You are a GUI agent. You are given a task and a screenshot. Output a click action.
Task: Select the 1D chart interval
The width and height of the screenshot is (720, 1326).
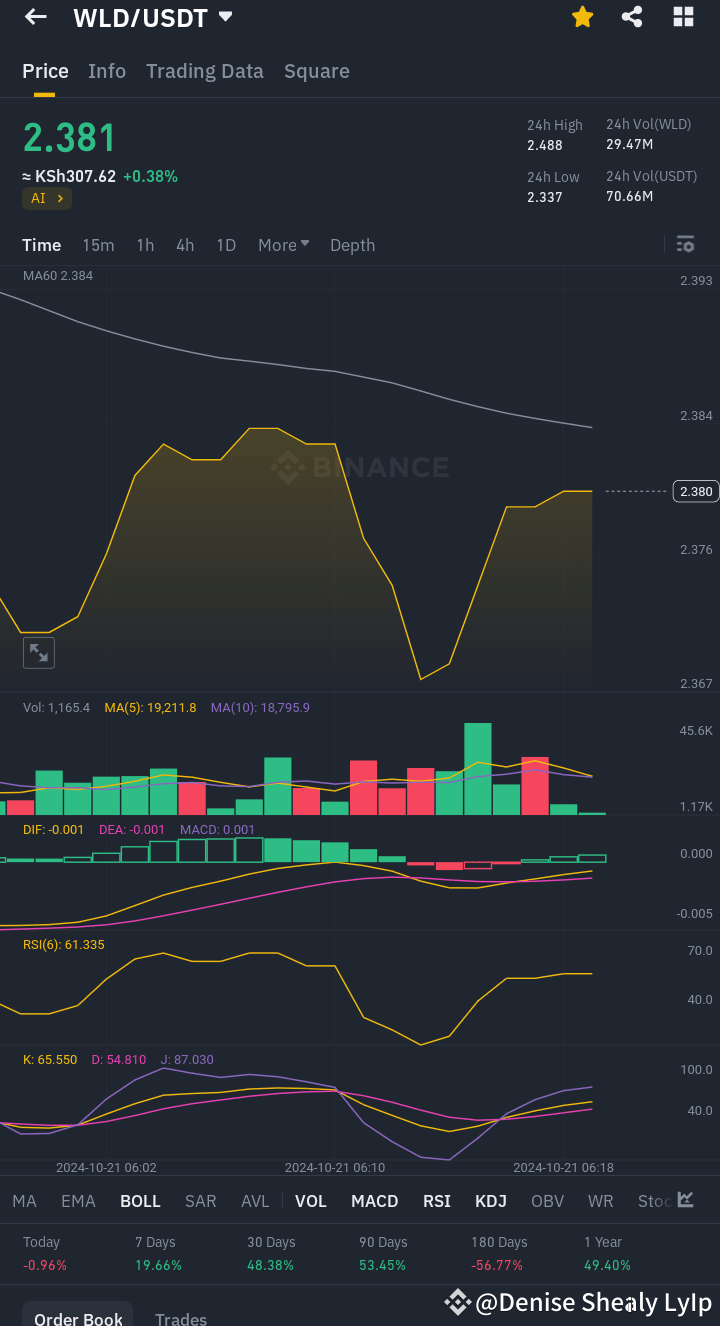226,245
